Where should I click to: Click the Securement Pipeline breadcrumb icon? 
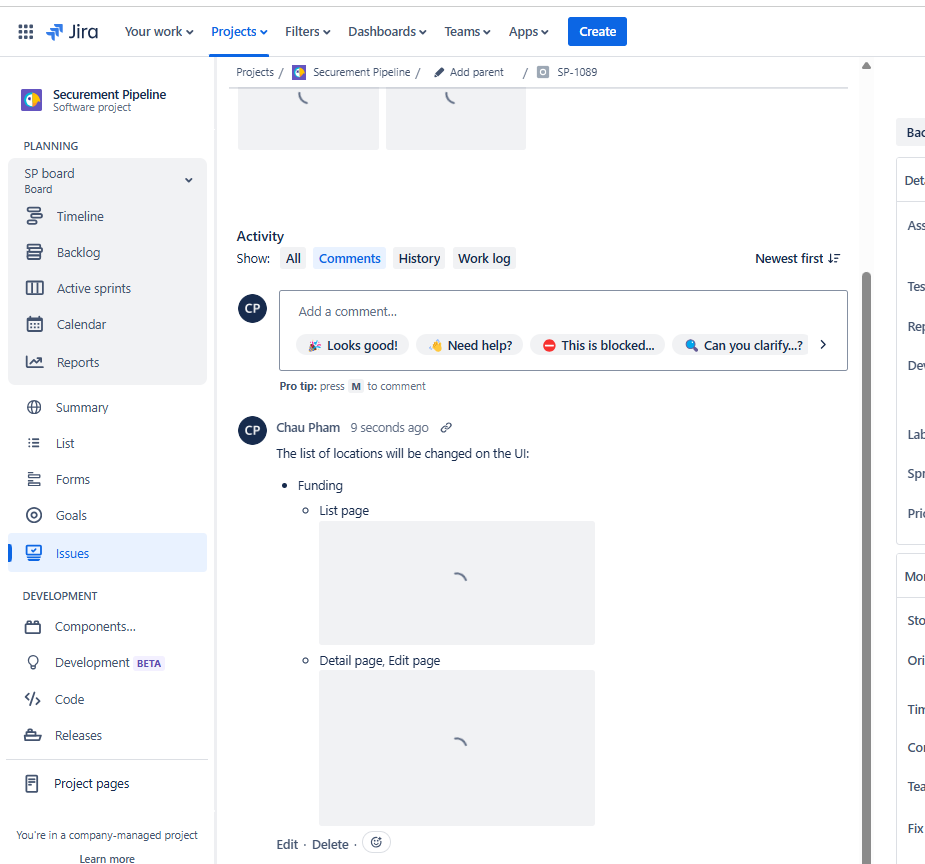pyautogui.click(x=299, y=72)
